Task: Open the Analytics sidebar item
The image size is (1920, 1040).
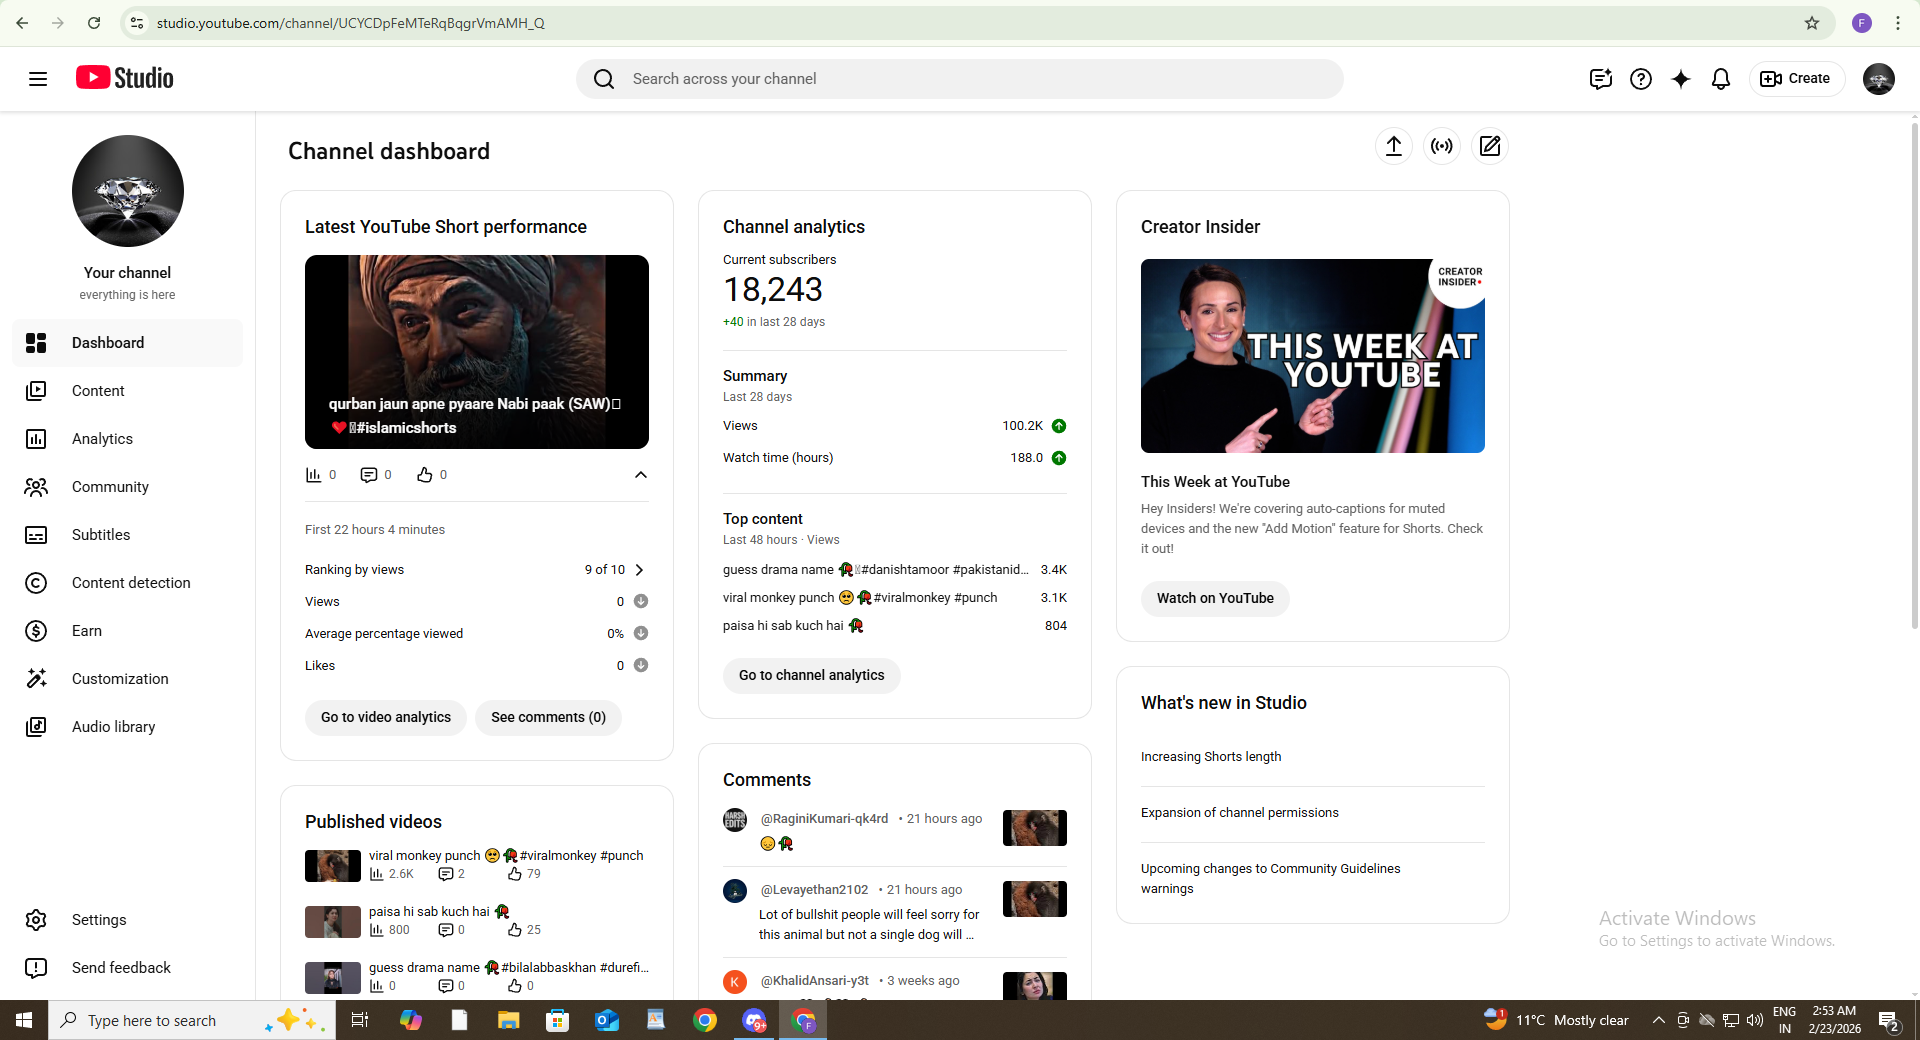Action: click(102, 439)
